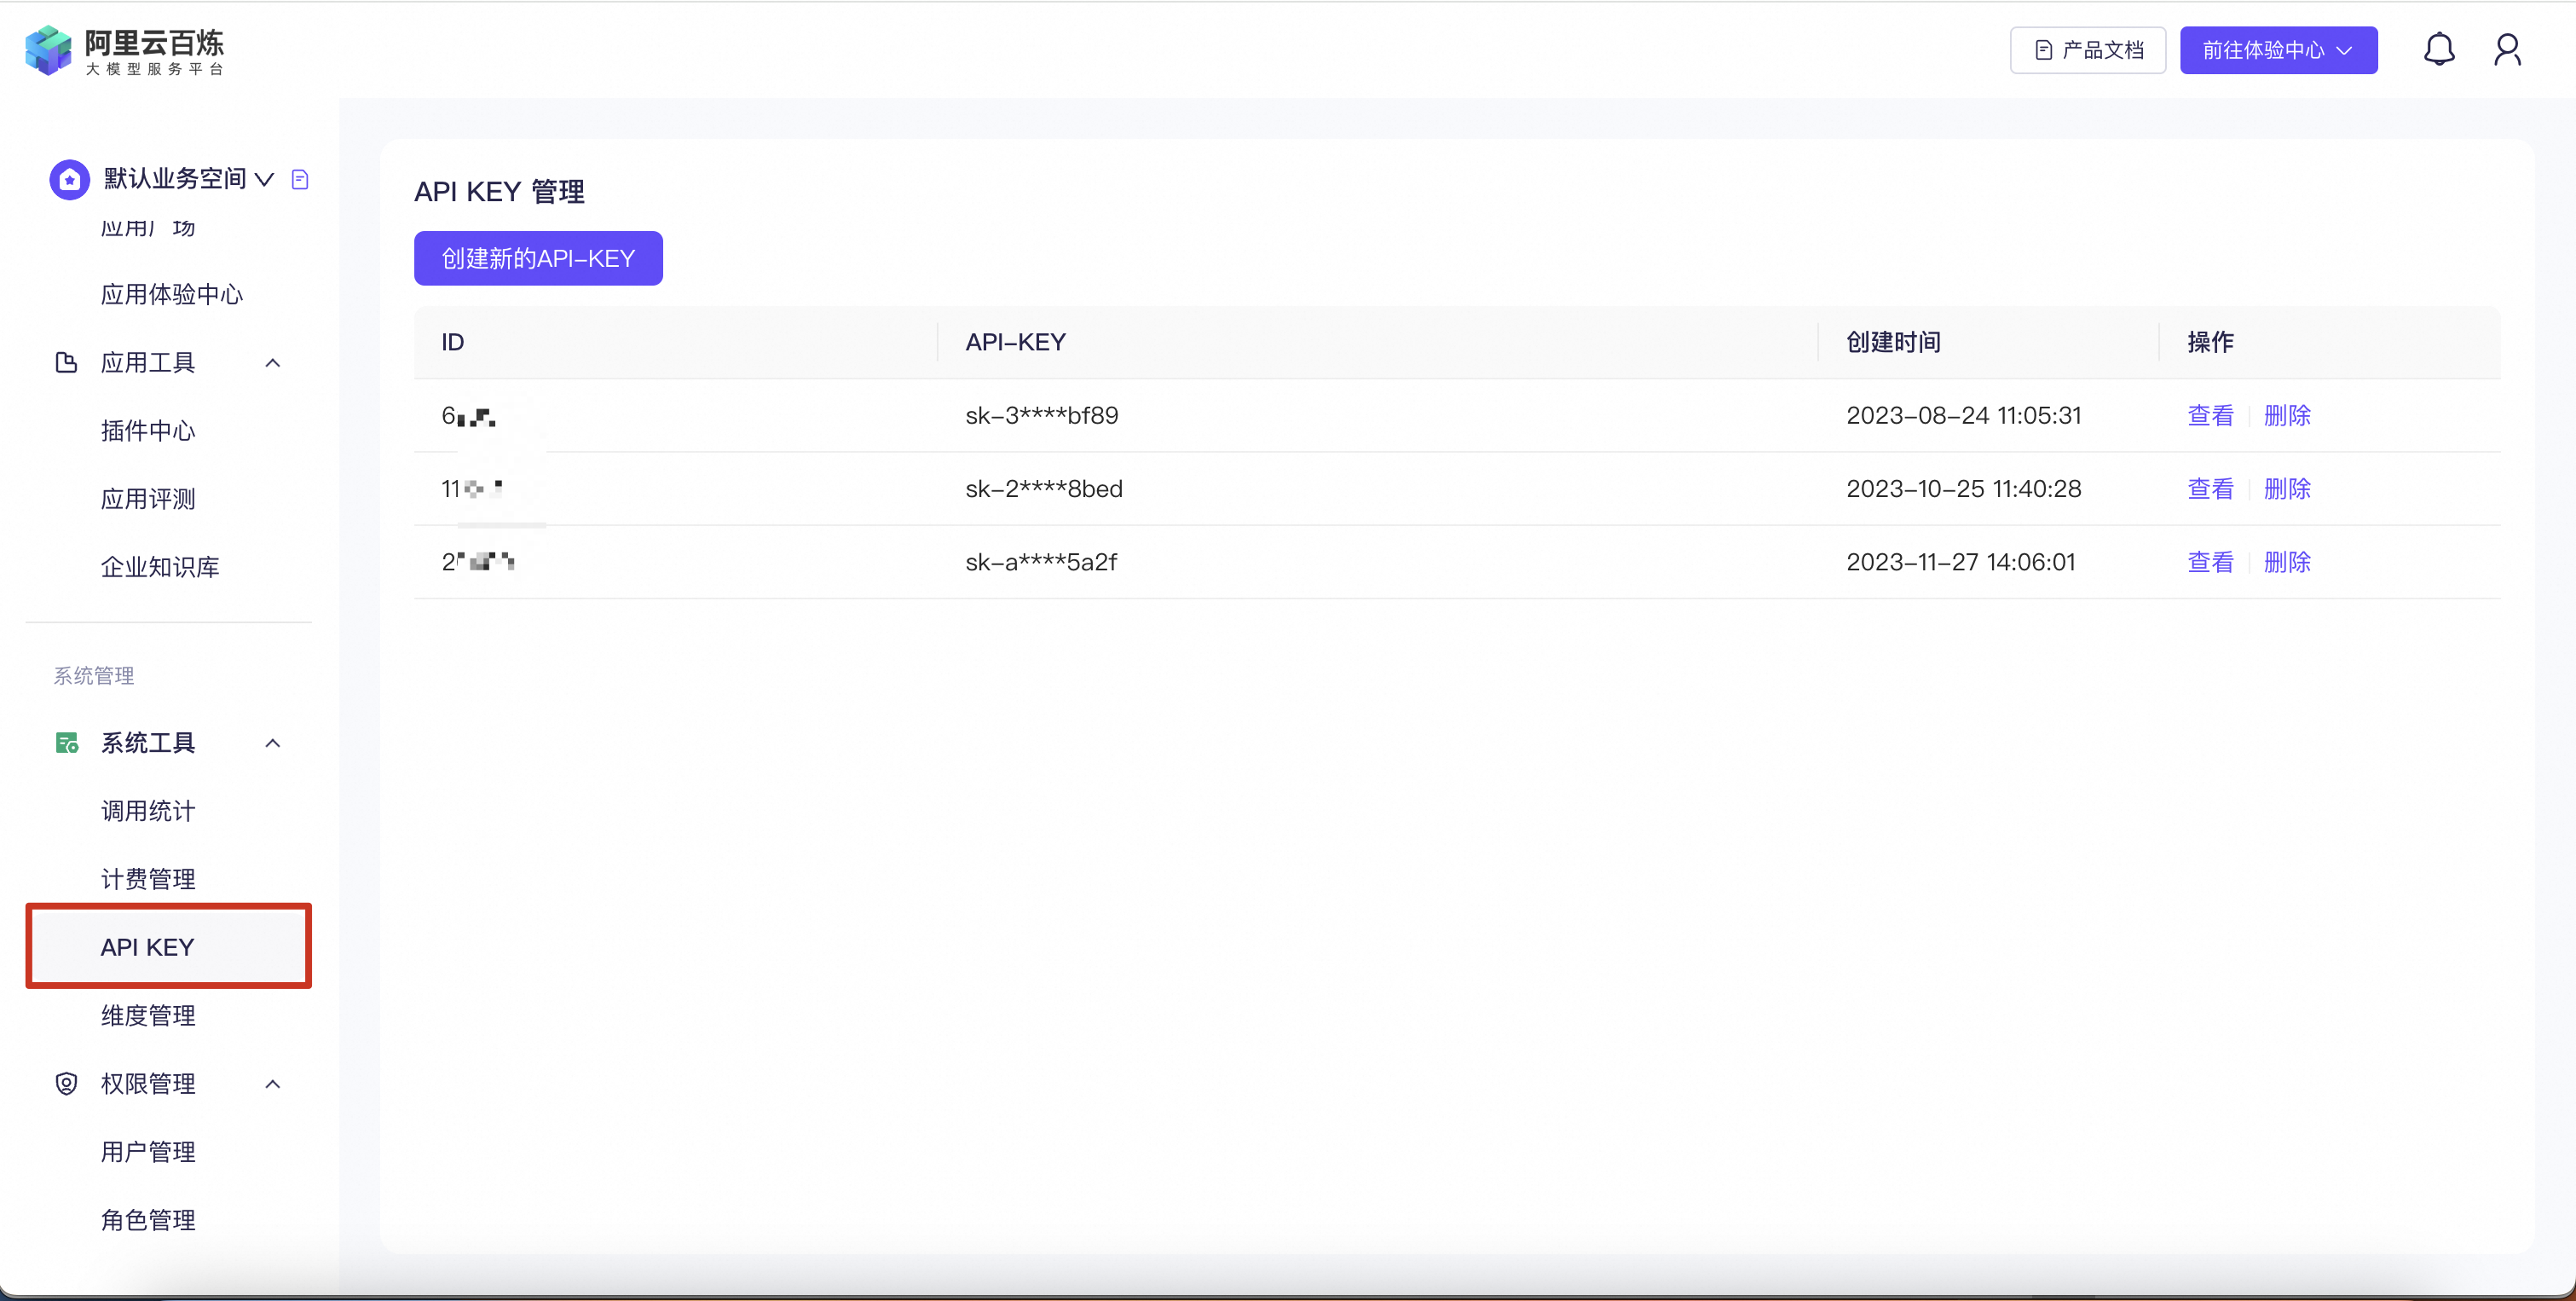Image resolution: width=2576 pixels, height=1301 pixels.
Task: Click the 应用工具 folder icon
Action: pyautogui.click(x=66, y=362)
